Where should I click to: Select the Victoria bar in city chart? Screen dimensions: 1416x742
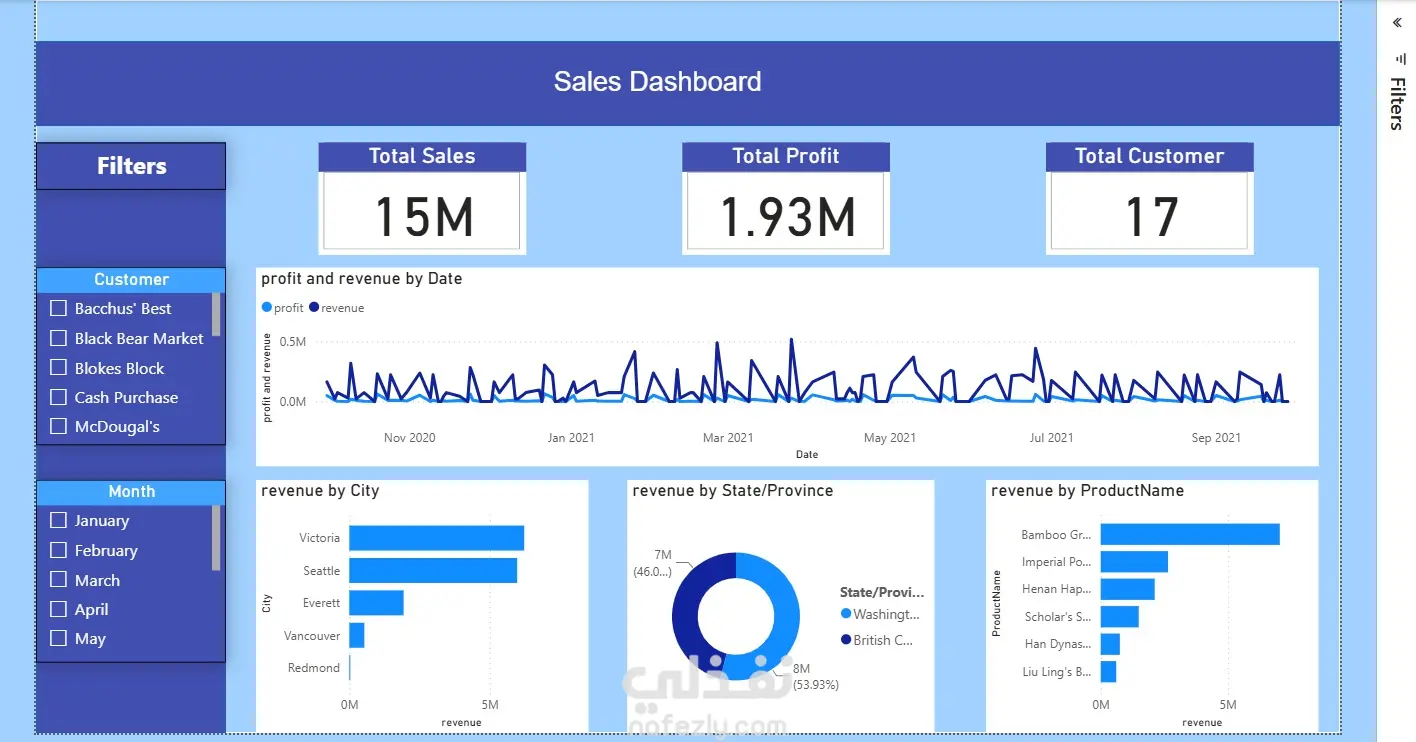click(436, 538)
